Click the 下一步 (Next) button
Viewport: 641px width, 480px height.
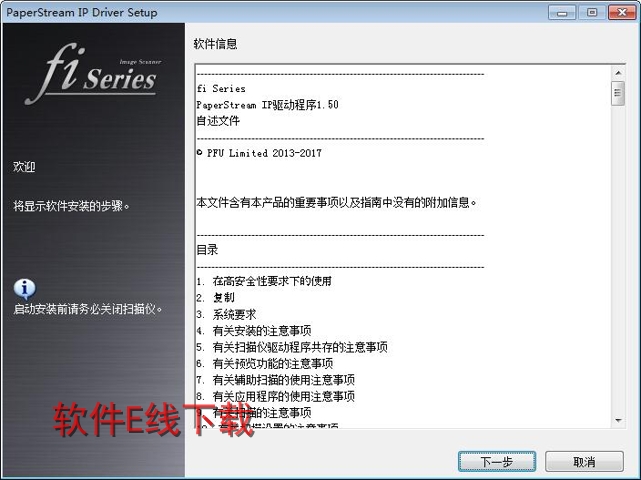tap(497, 462)
